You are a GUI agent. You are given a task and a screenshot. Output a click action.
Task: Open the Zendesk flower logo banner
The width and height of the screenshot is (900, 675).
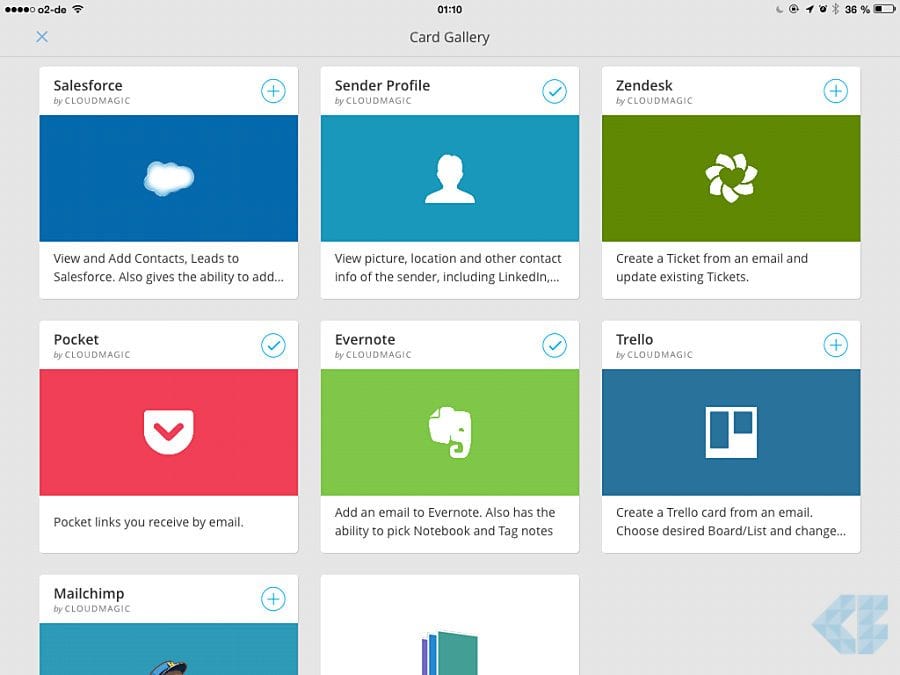pyautogui.click(x=731, y=179)
